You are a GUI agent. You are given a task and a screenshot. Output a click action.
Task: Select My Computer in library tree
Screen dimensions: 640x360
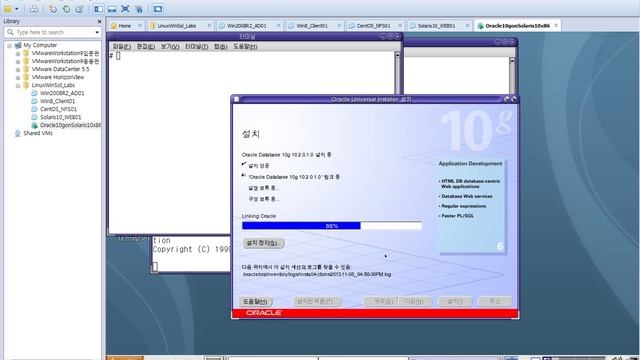(40, 45)
